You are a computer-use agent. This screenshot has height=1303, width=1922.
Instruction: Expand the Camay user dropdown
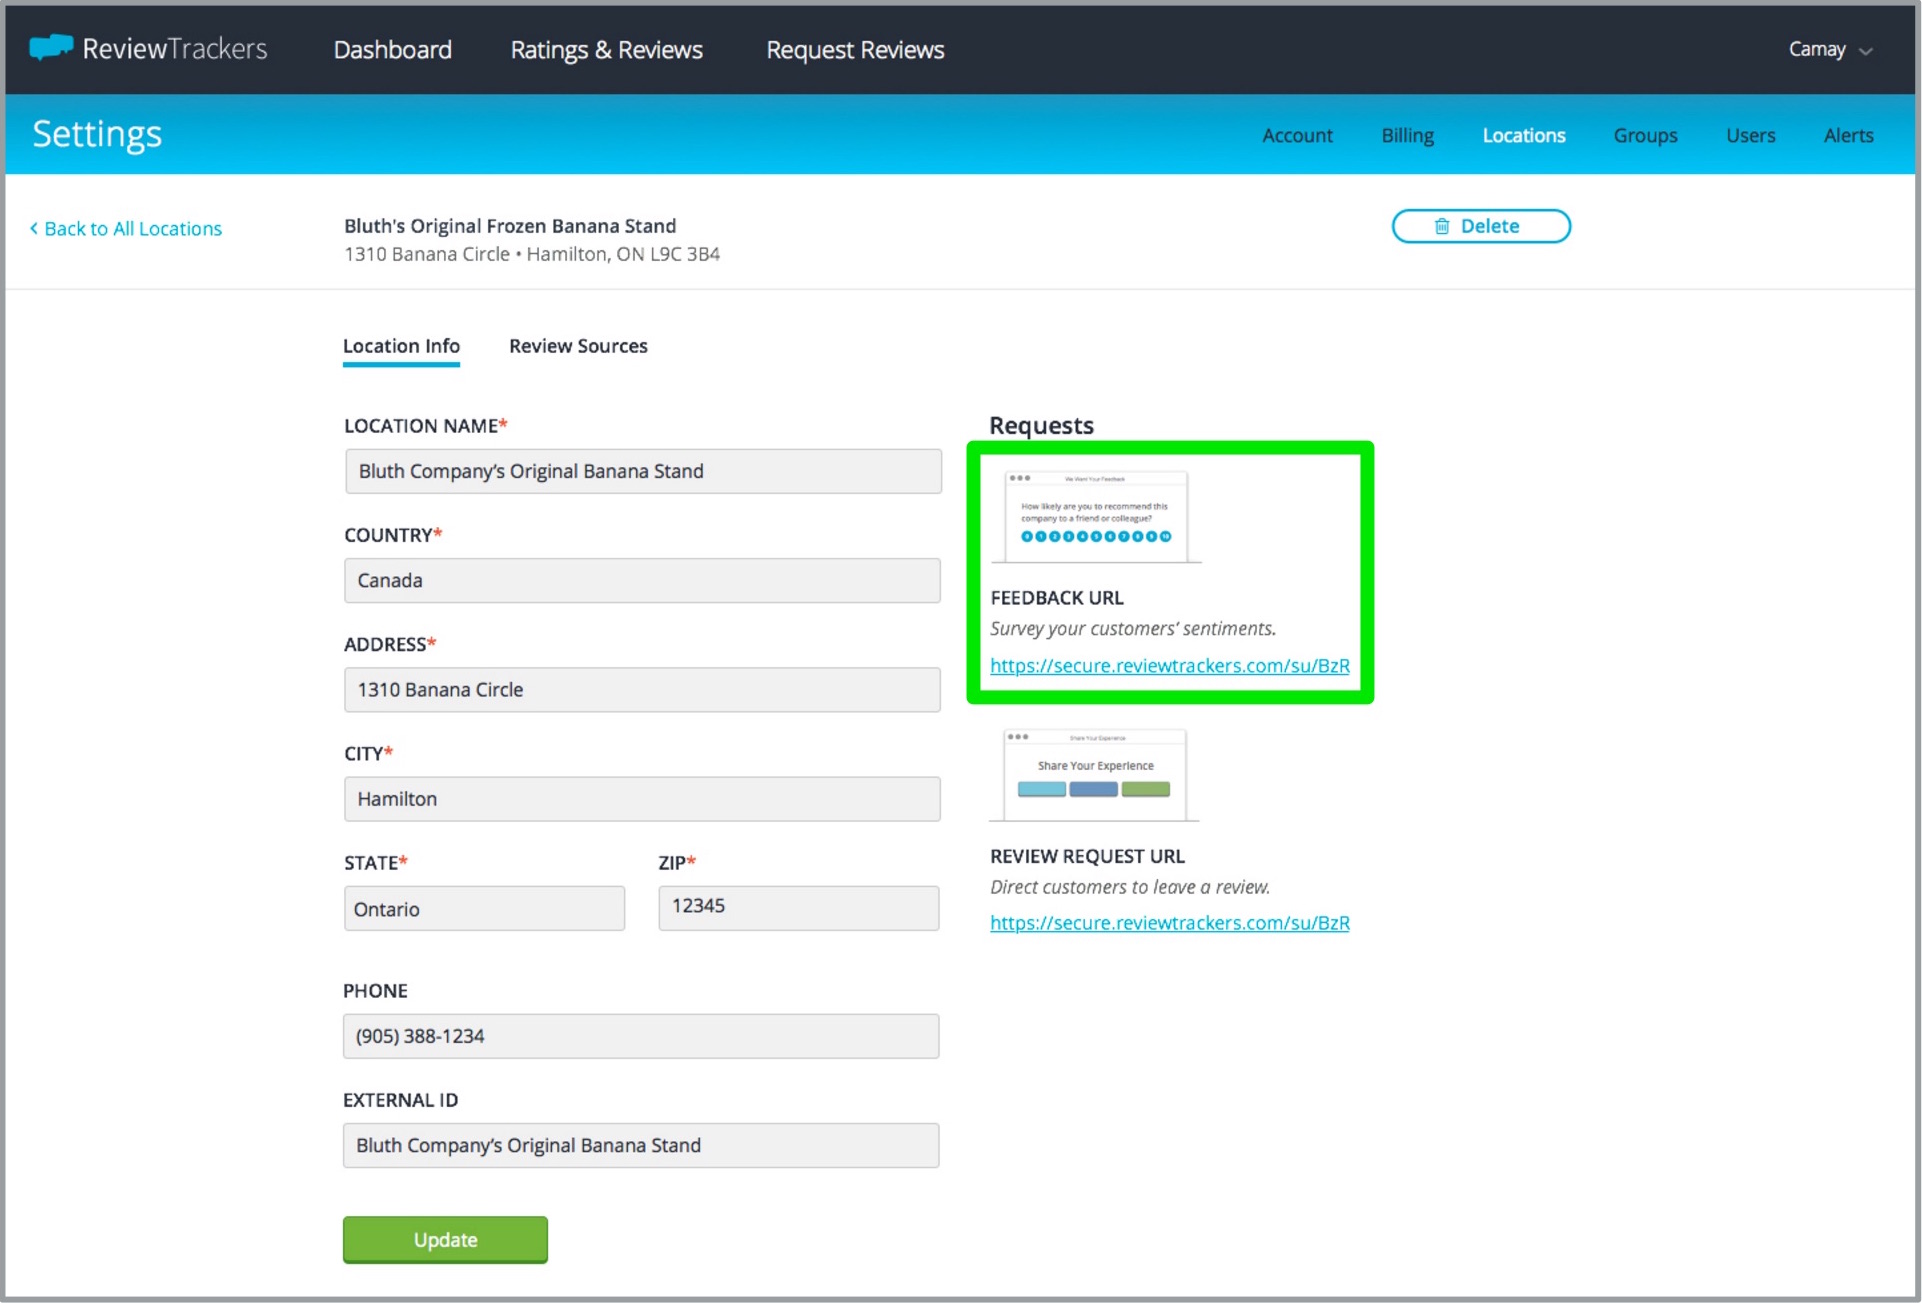pyautogui.click(x=1829, y=49)
